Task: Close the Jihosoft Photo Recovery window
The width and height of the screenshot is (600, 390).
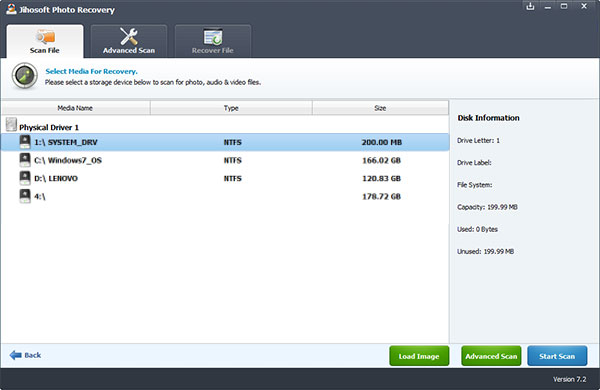Action: [x=584, y=7]
